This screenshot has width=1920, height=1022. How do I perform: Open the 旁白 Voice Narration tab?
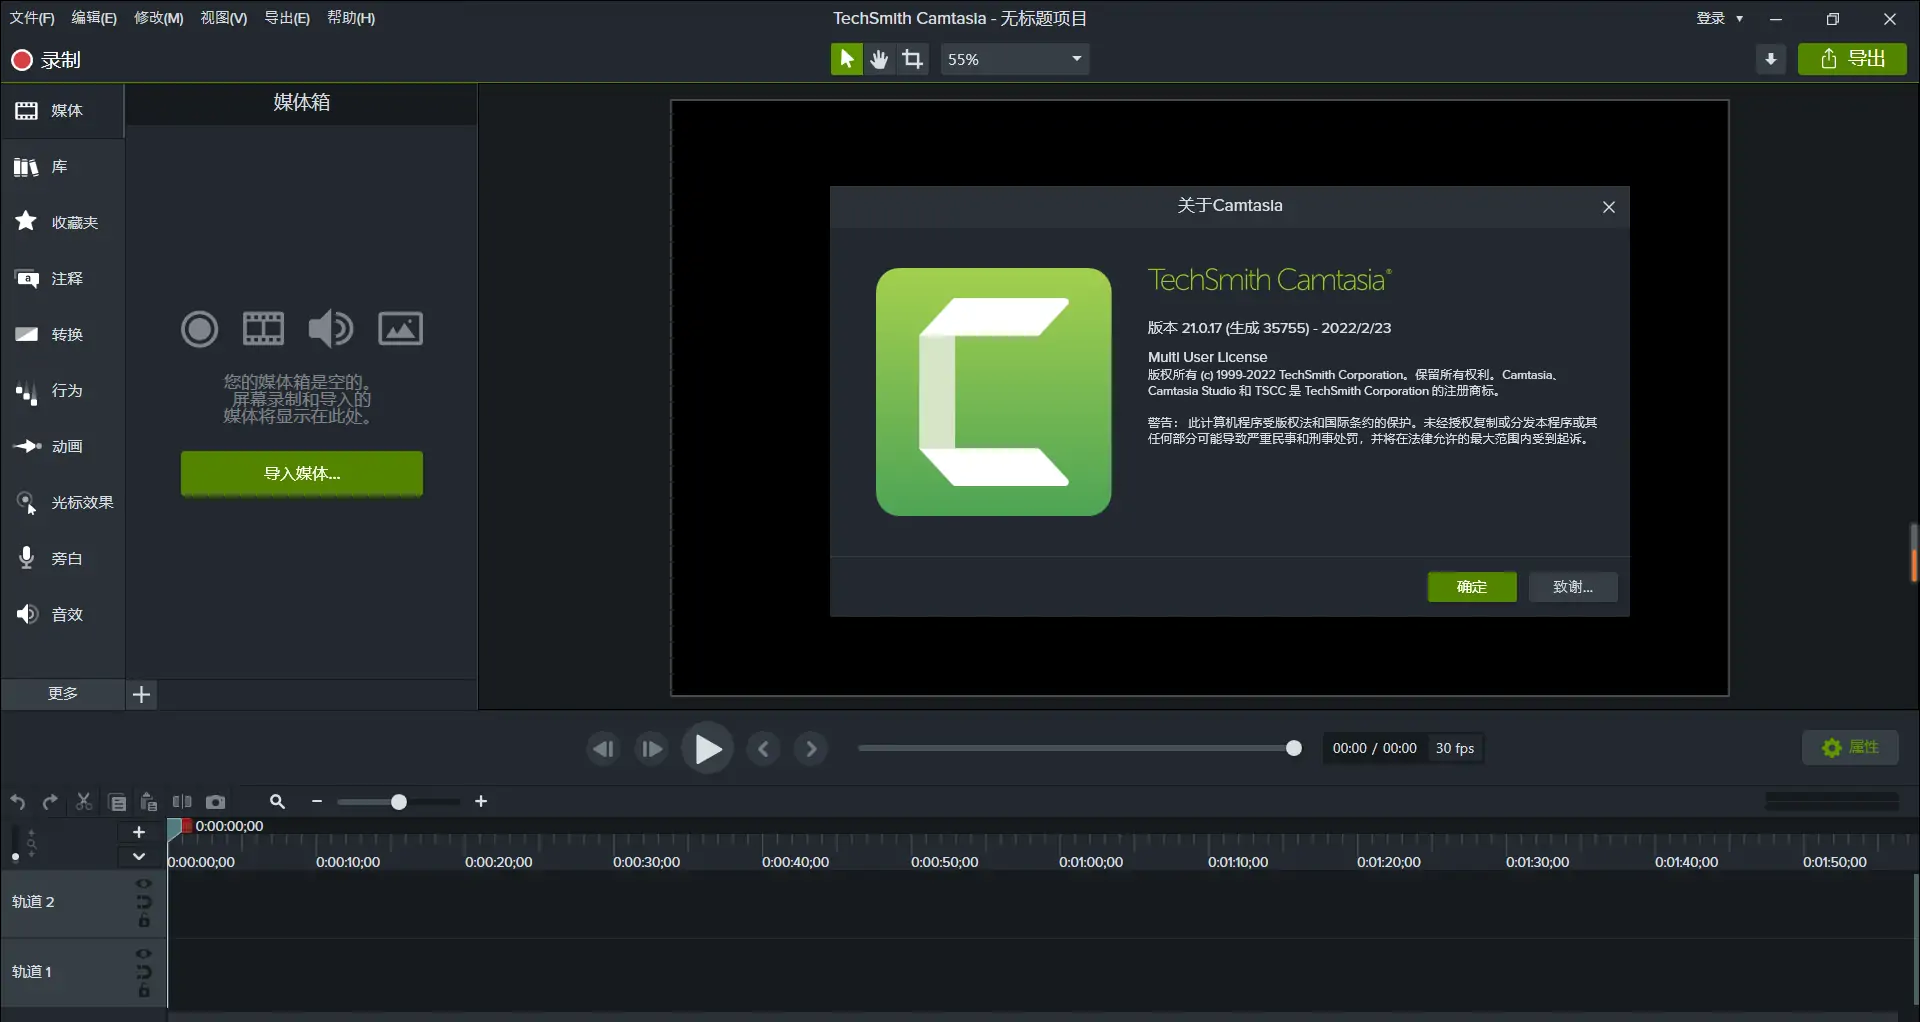62,558
